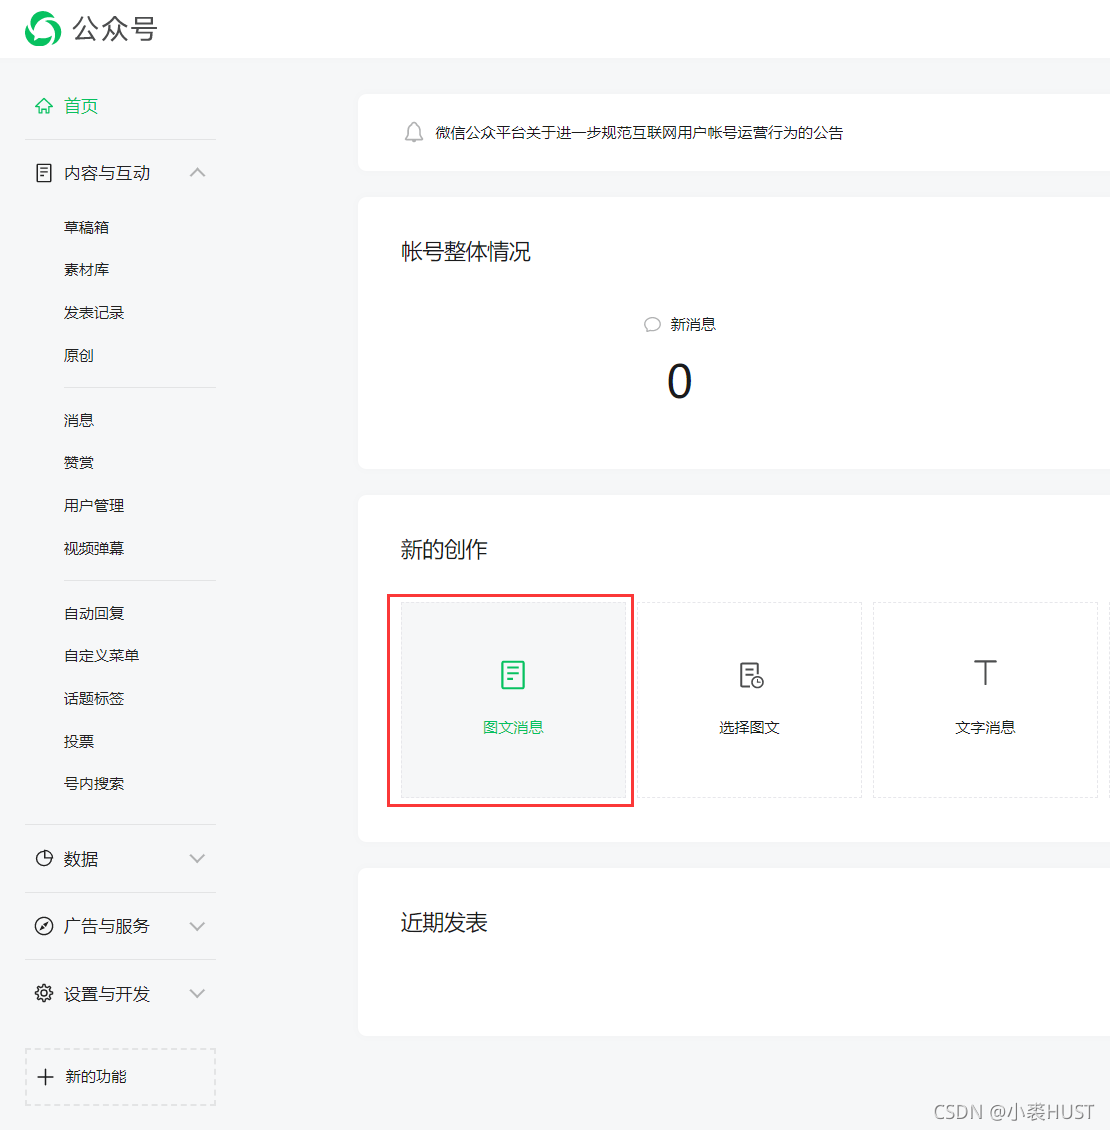Click the green 图文消息 document icon
The width and height of the screenshot is (1110, 1130).
pyautogui.click(x=513, y=675)
